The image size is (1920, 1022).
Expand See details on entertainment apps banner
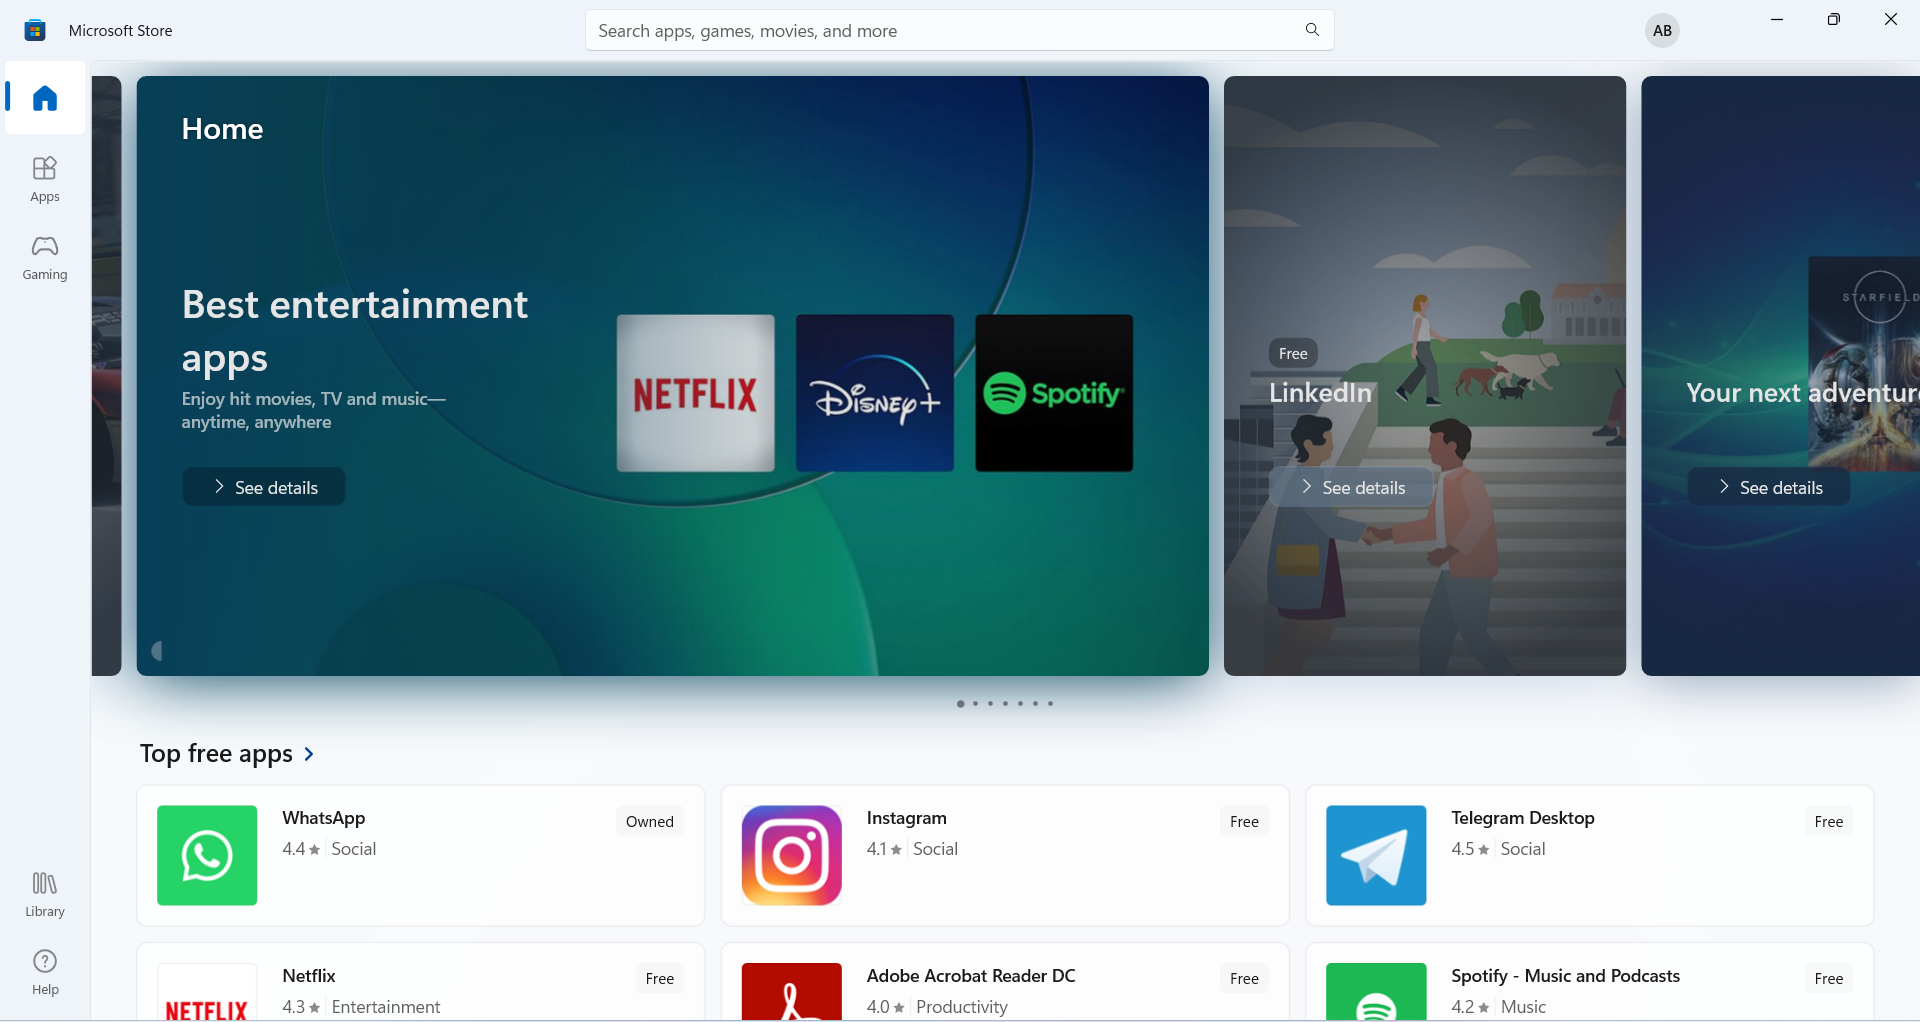click(x=263, y=486)
